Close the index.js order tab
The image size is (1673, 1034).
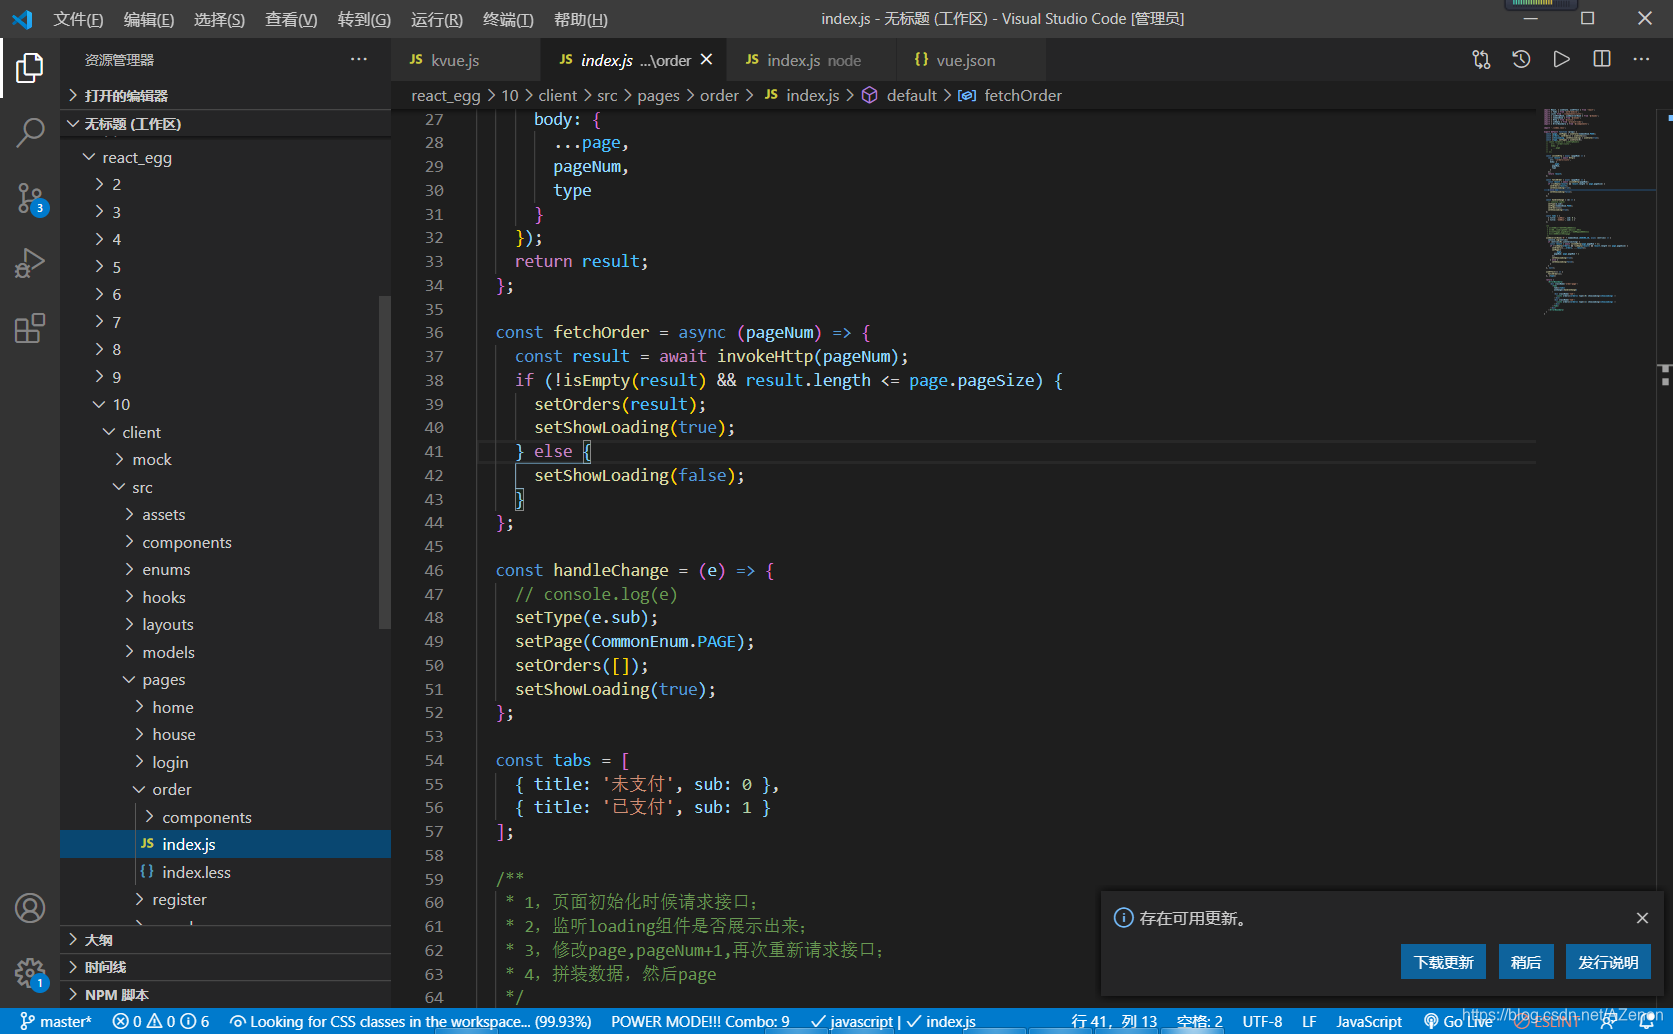coord(706,60)
